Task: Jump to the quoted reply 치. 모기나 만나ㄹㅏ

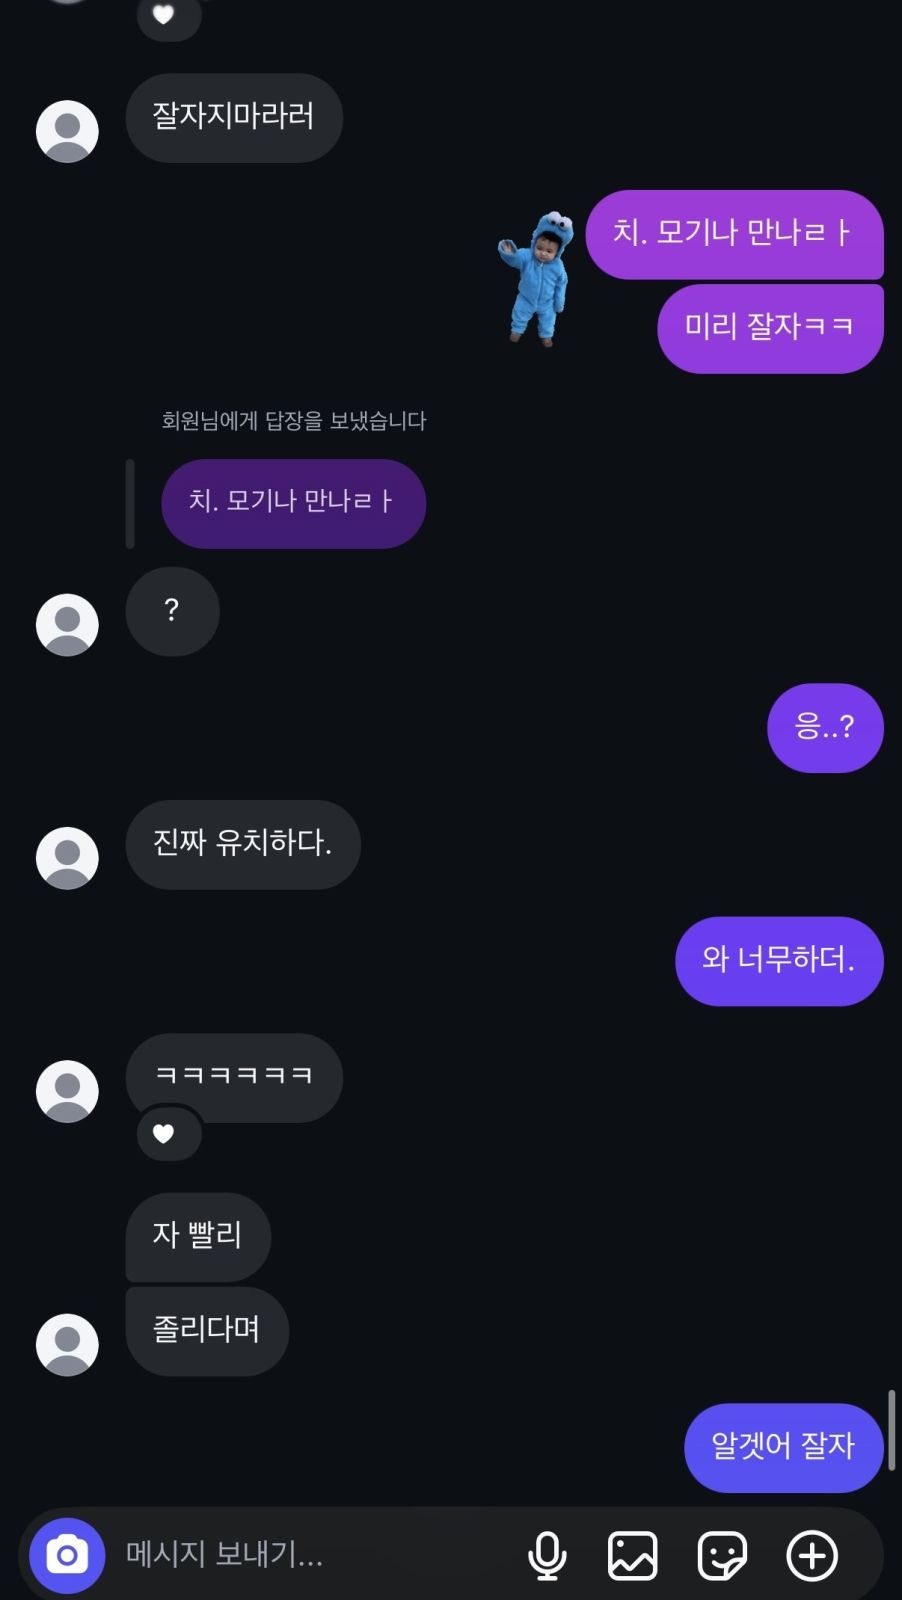Action: click(x=293, y=503)
